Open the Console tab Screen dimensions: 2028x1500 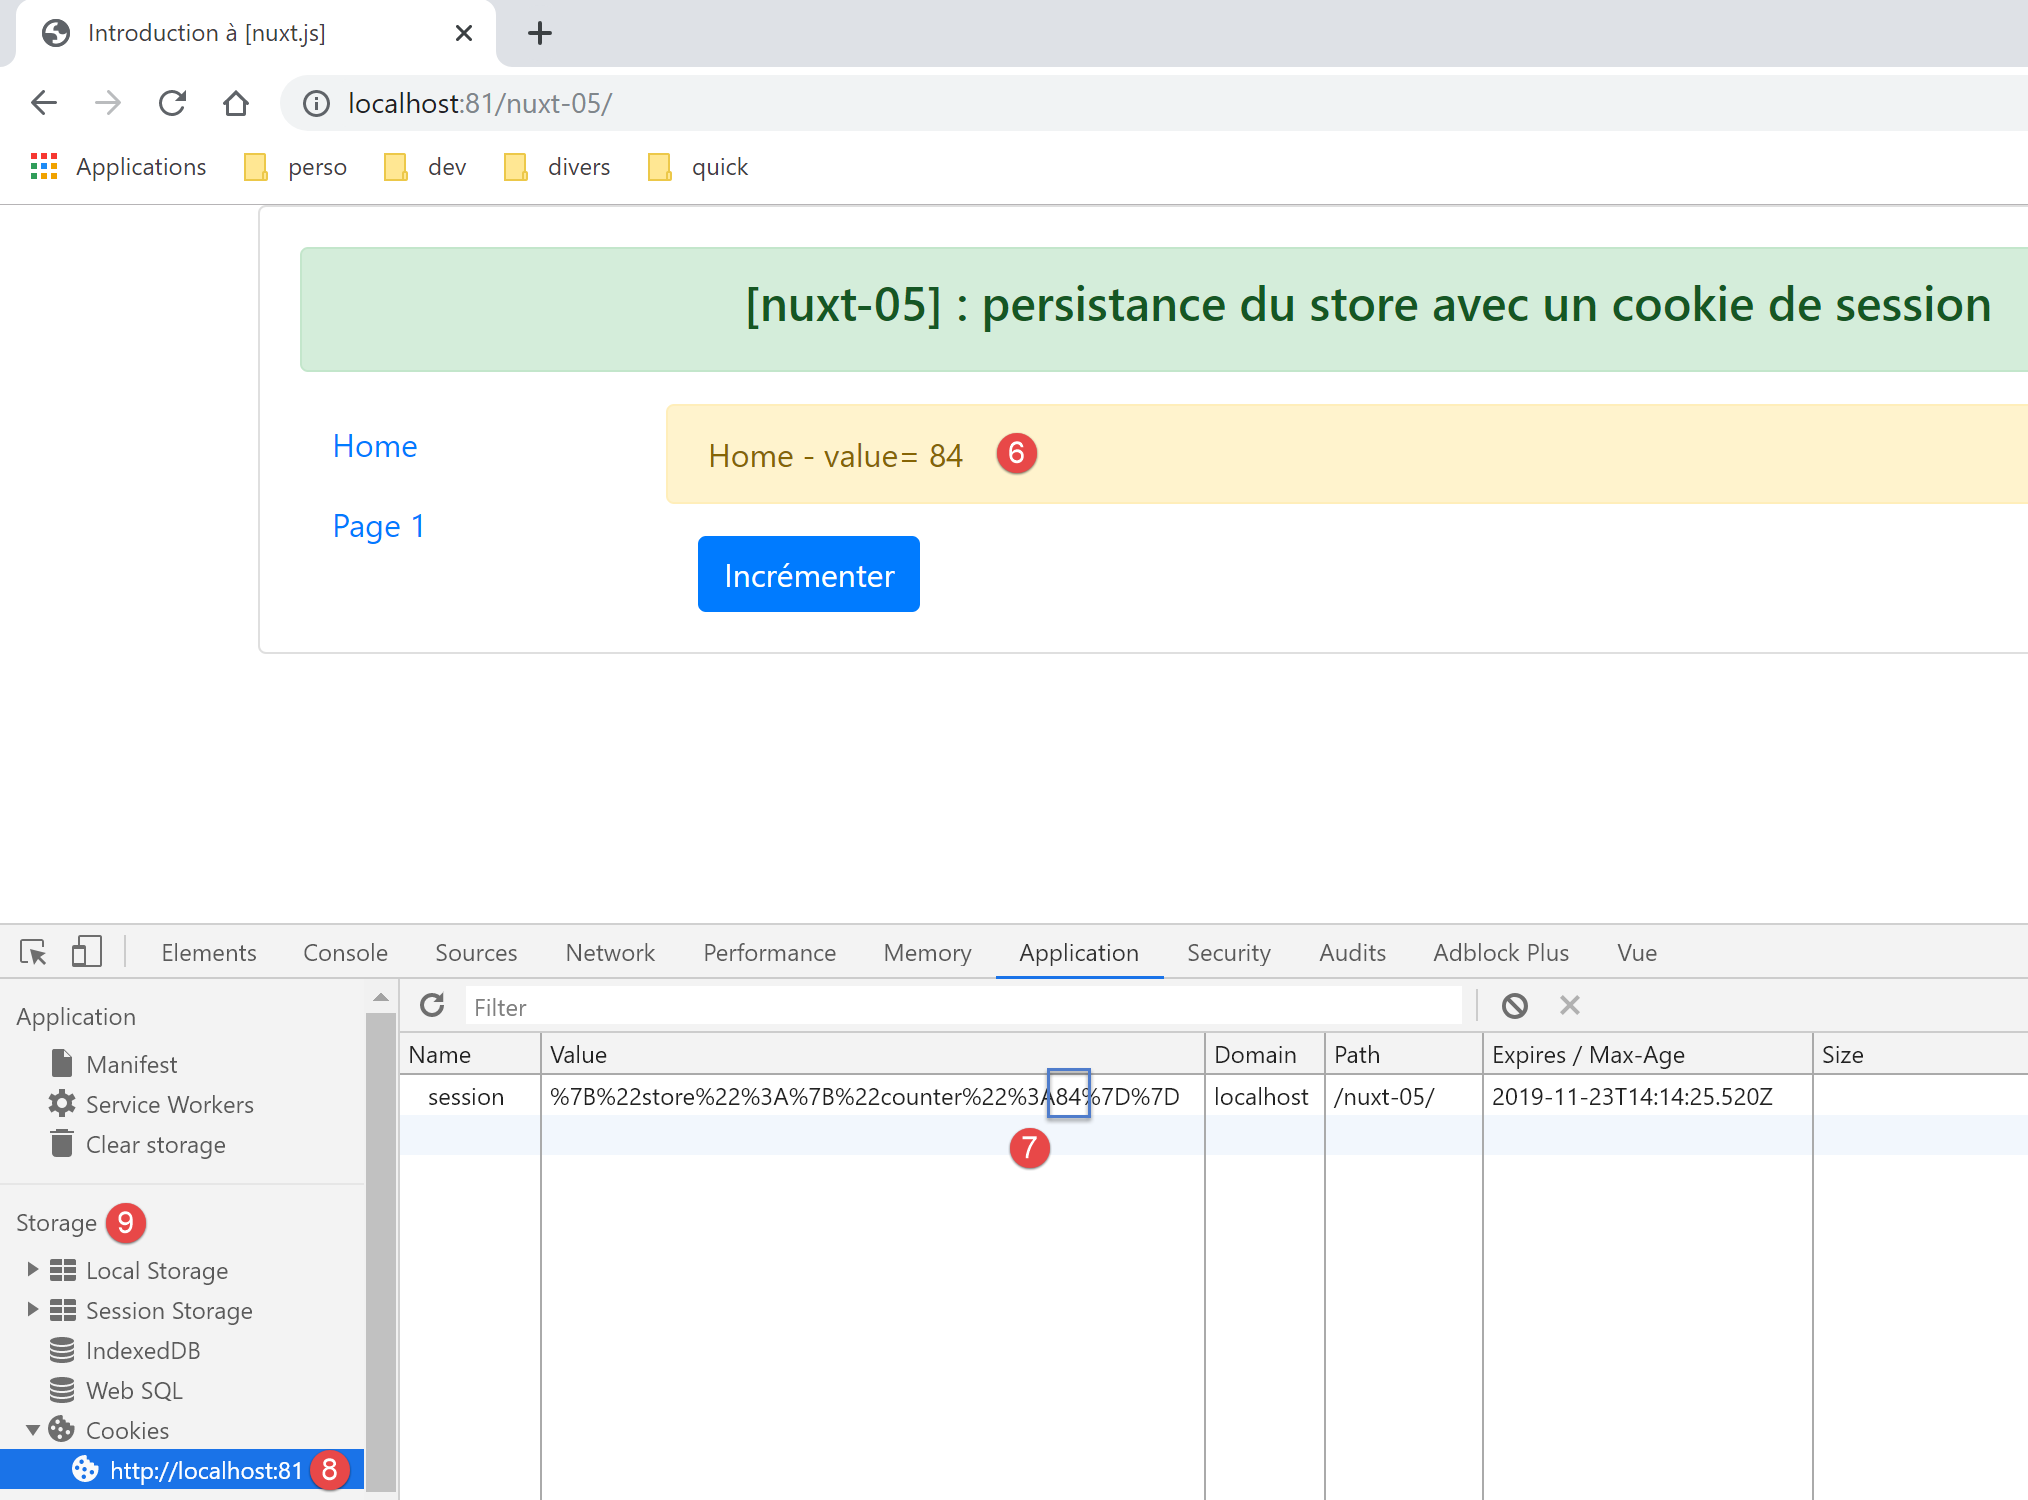345,952
